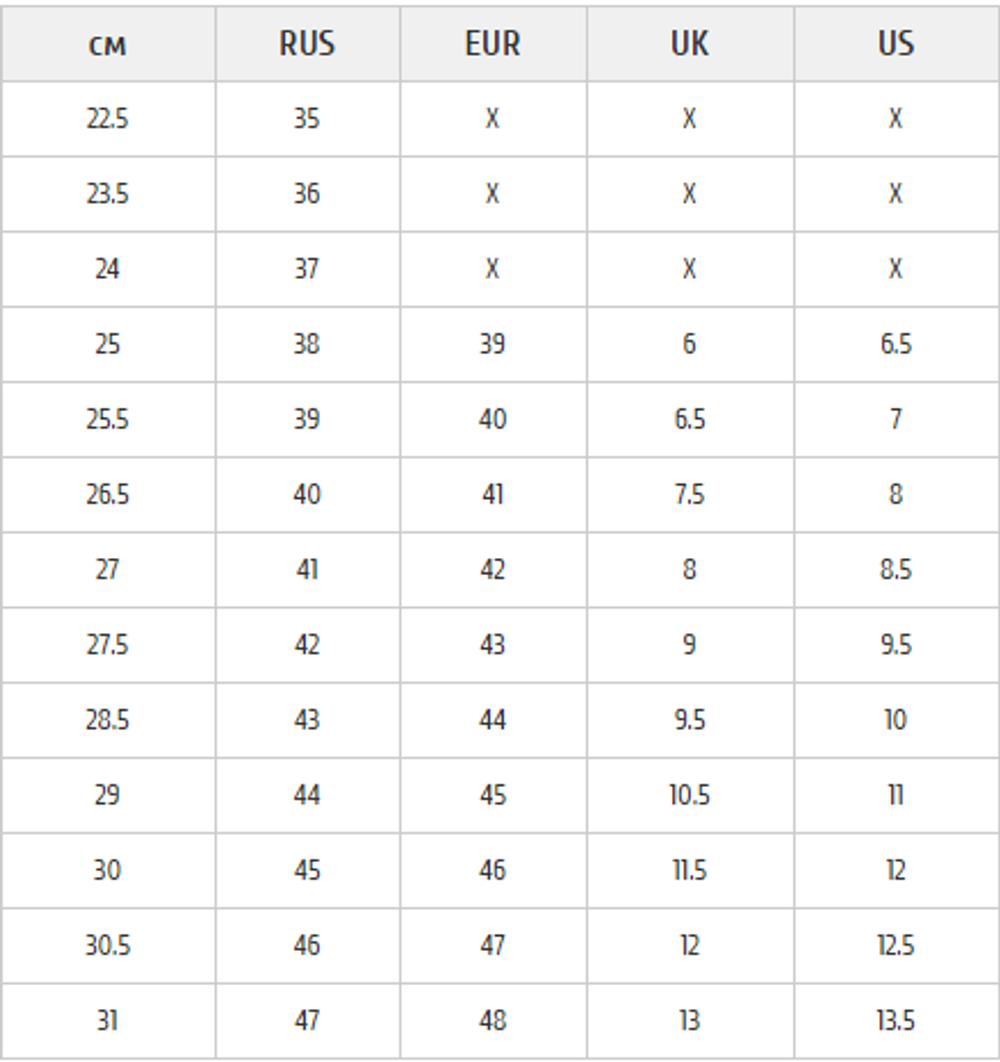The image size is (1000, 1062).
Task: Click US size 12.5 cell
Action: [895, 945]
